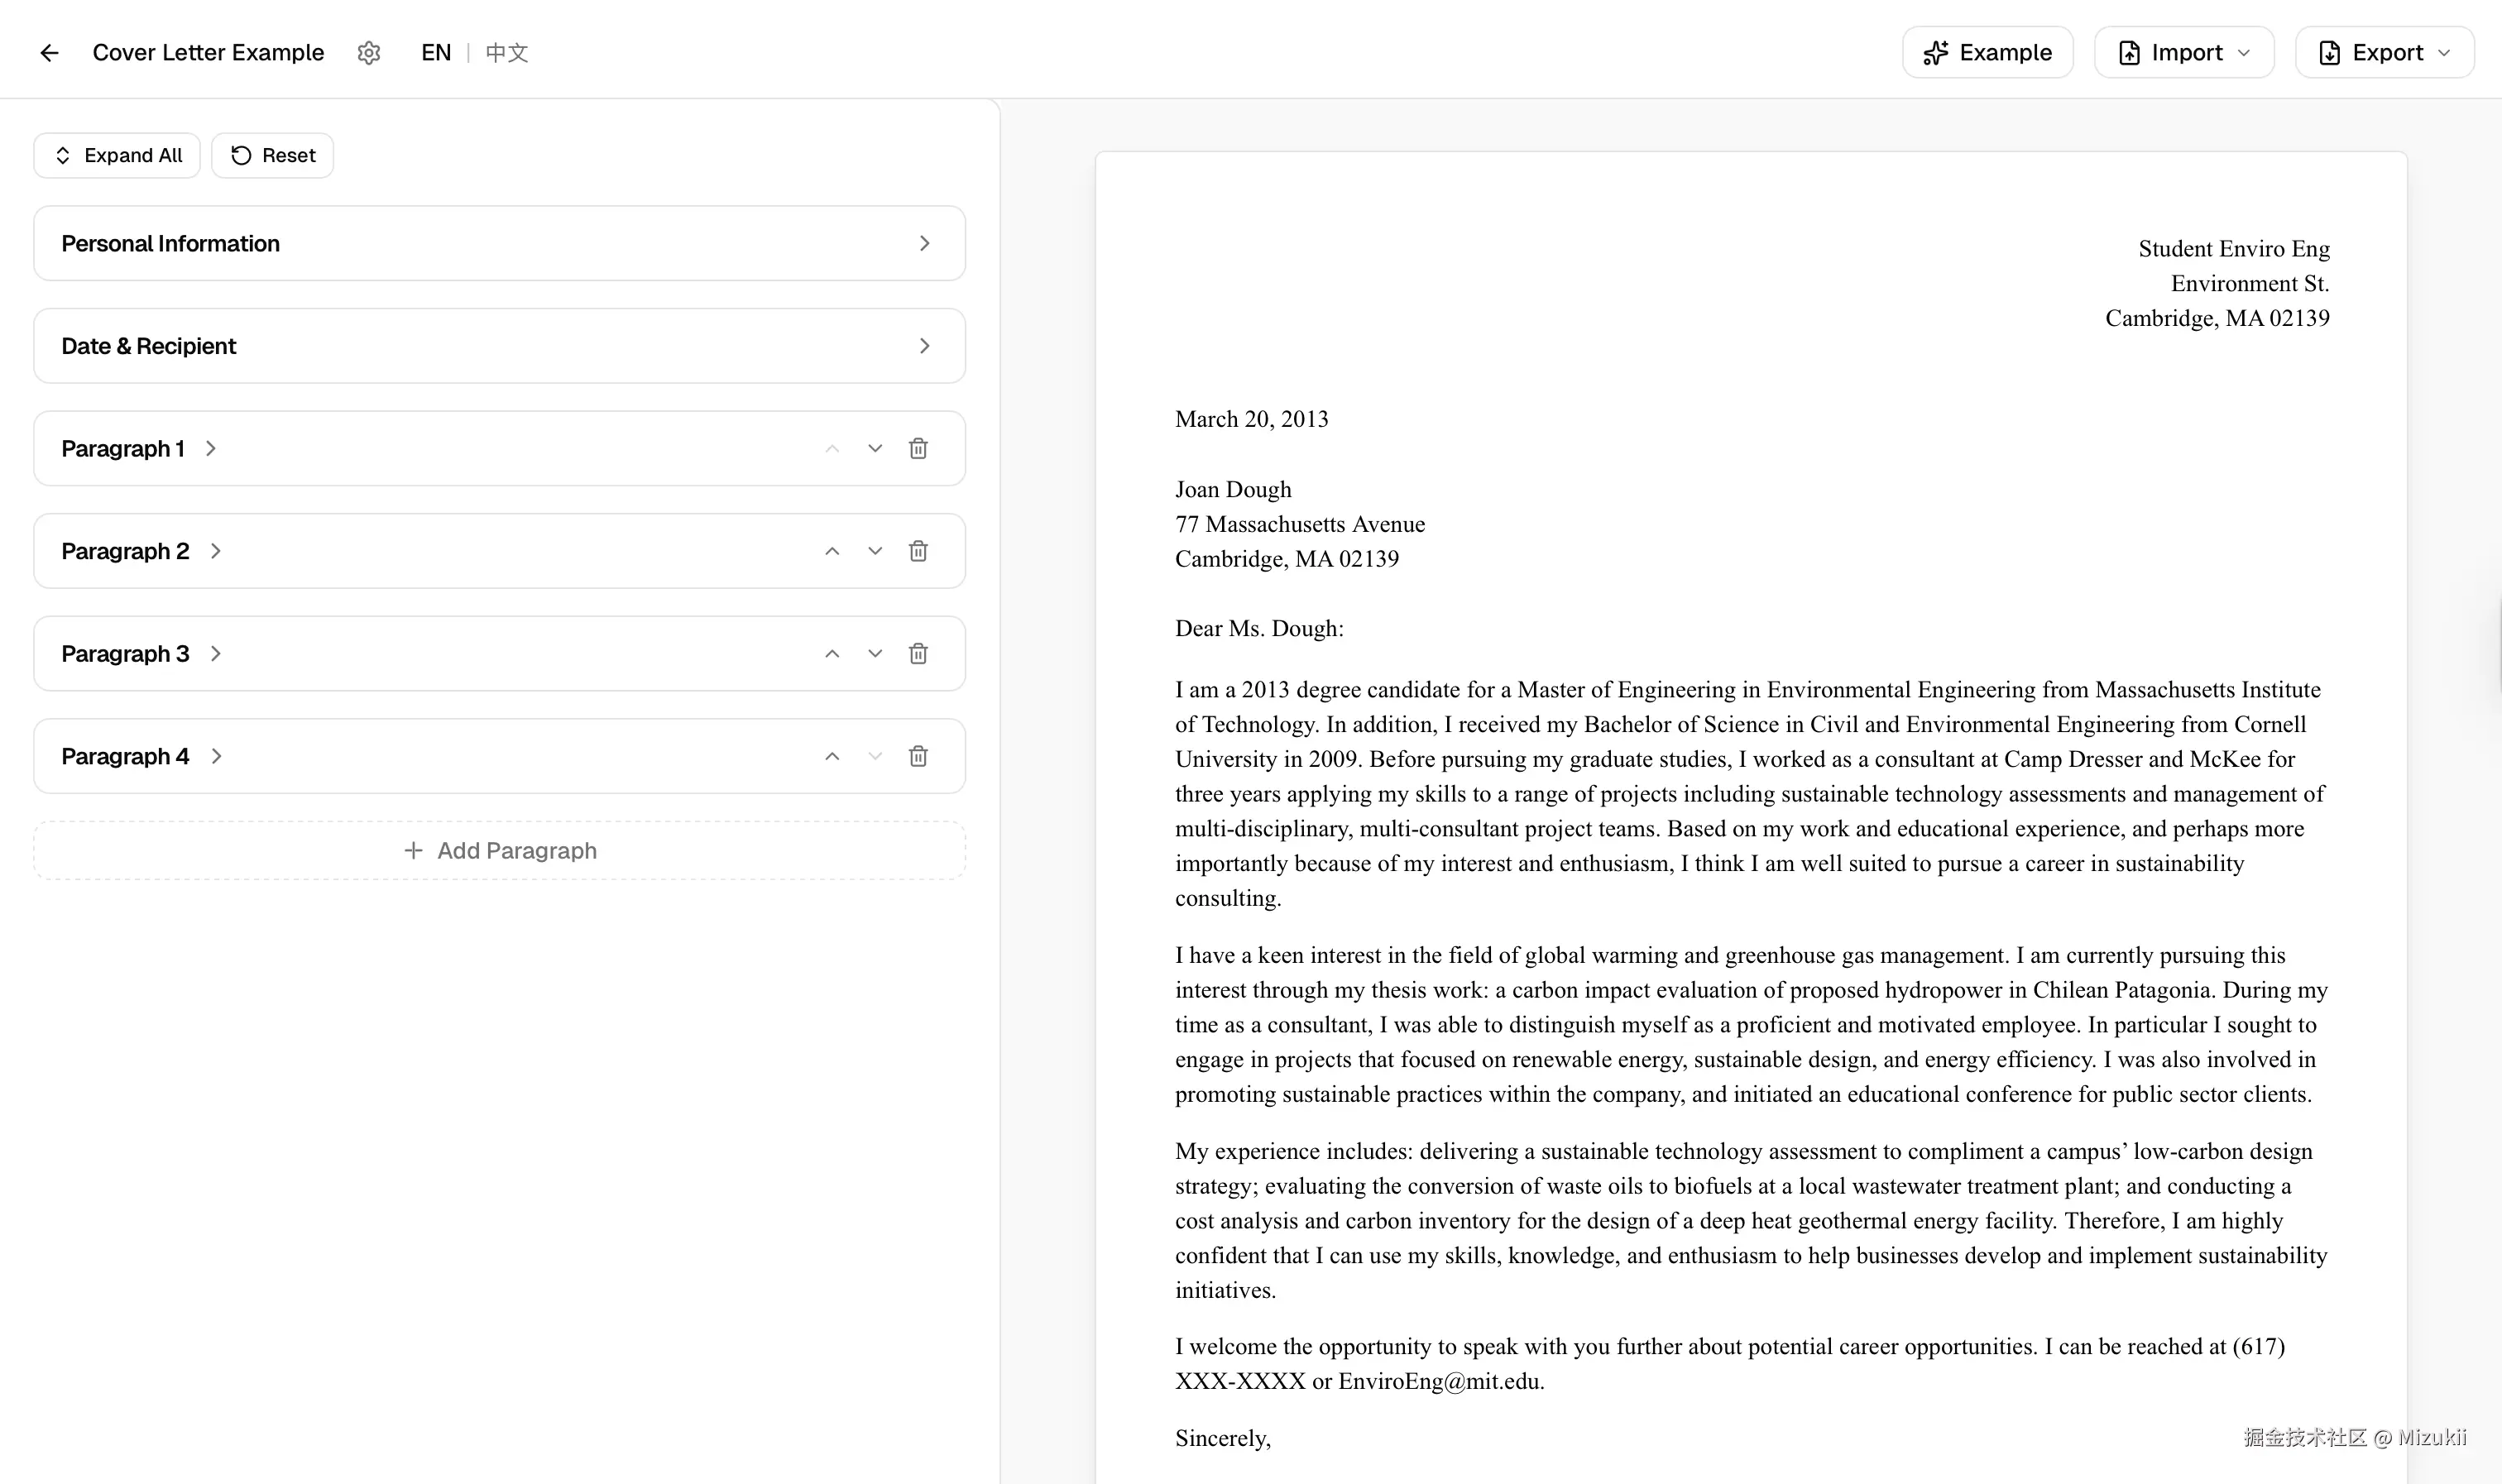Switch language to 中文
The width and height of the screenshot is (2502, 1484).
[x=507, y=53]
